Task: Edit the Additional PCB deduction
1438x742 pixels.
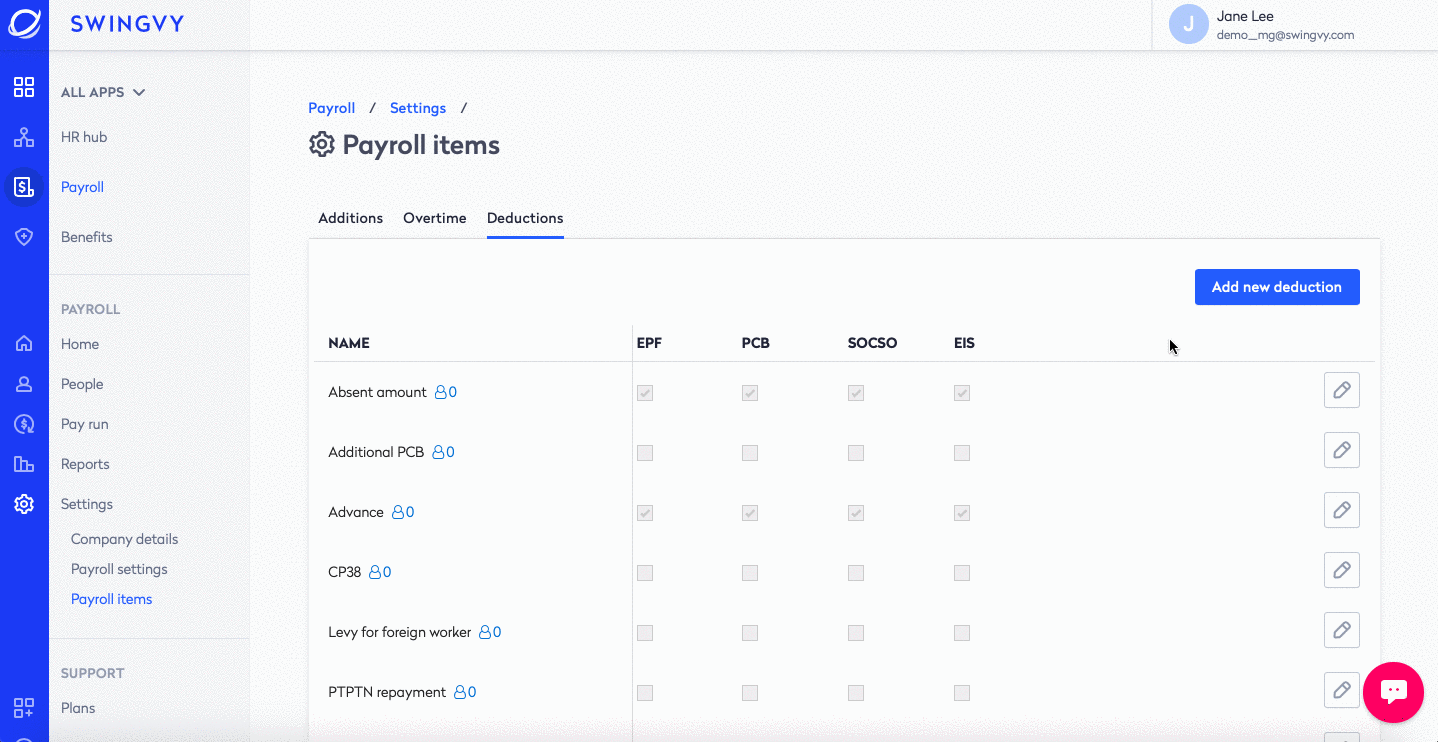Action: [1342, 450]
